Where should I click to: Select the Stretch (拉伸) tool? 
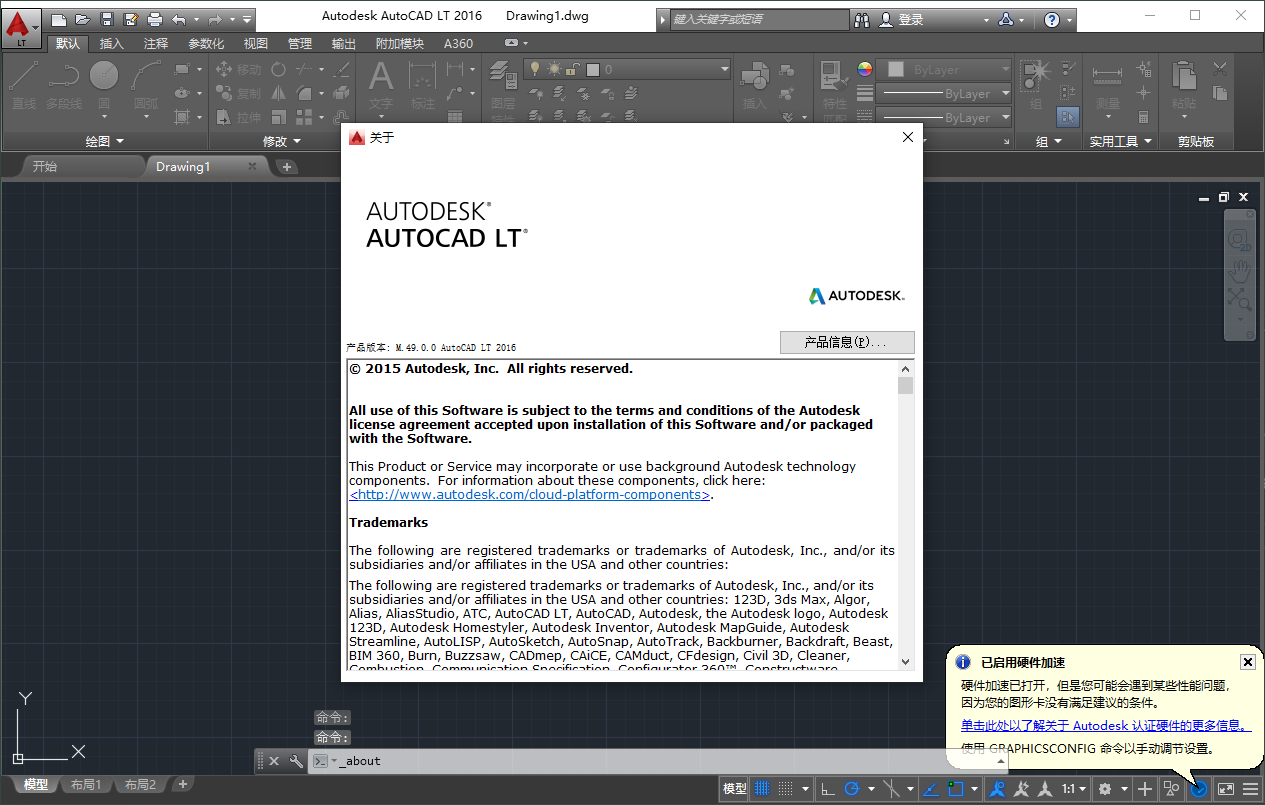click(x=237, y=118)
